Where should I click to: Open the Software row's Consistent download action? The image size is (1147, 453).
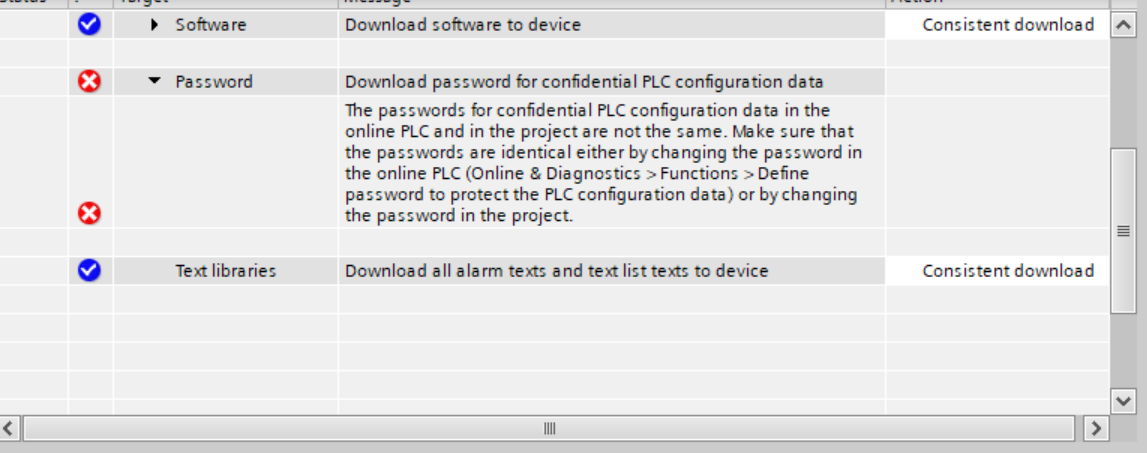(x=1007, y=24)
